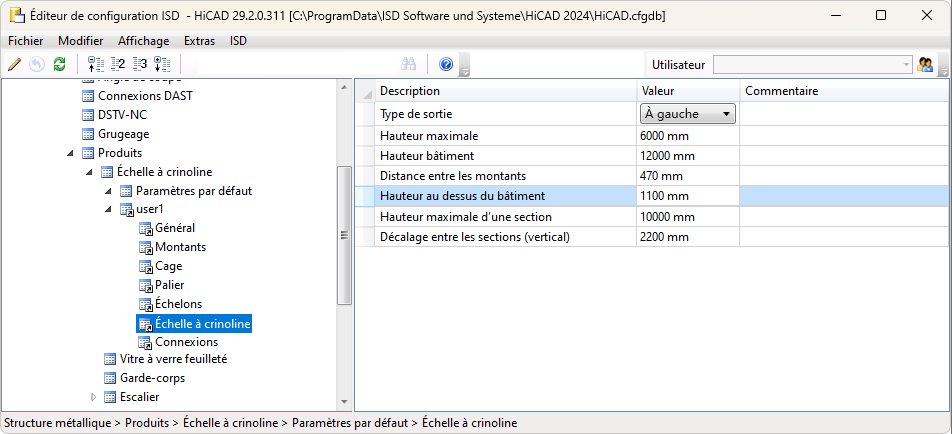Select the Palier tree item

(x=169, y=285)
